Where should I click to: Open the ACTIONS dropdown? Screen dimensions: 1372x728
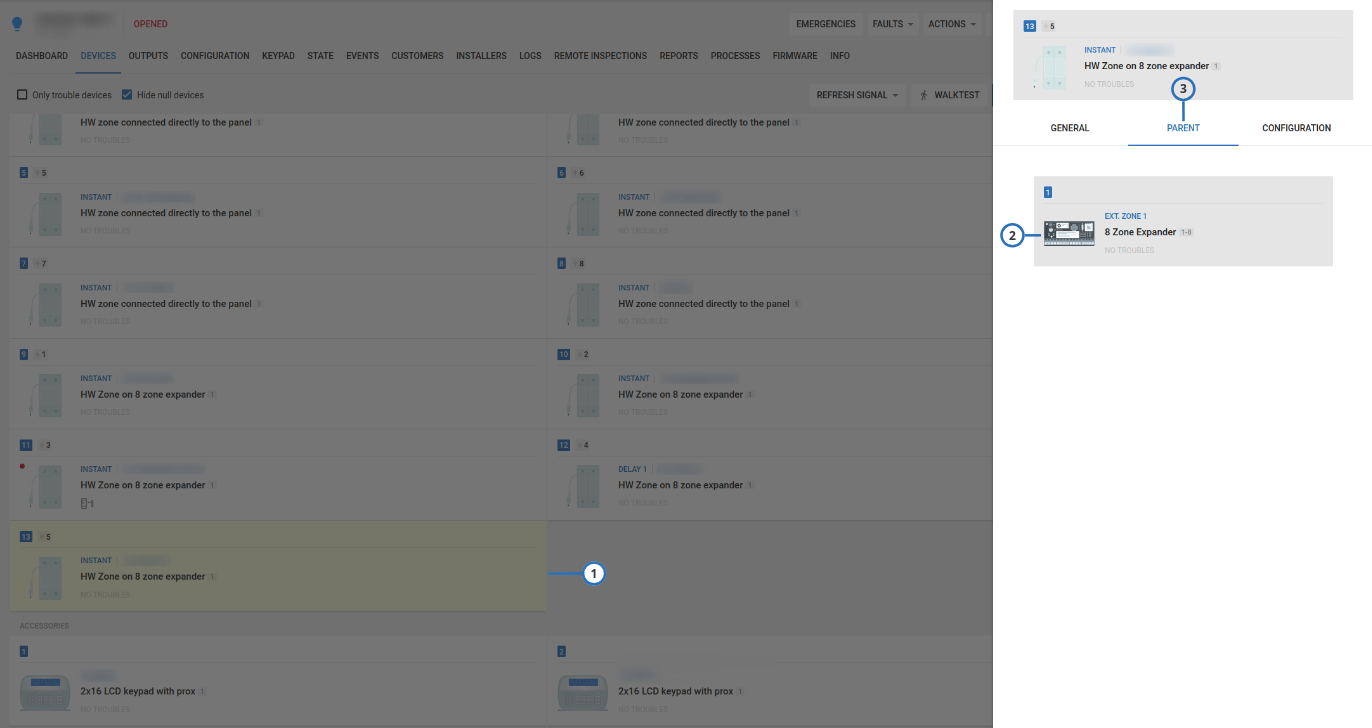click(x=949, y=23)
